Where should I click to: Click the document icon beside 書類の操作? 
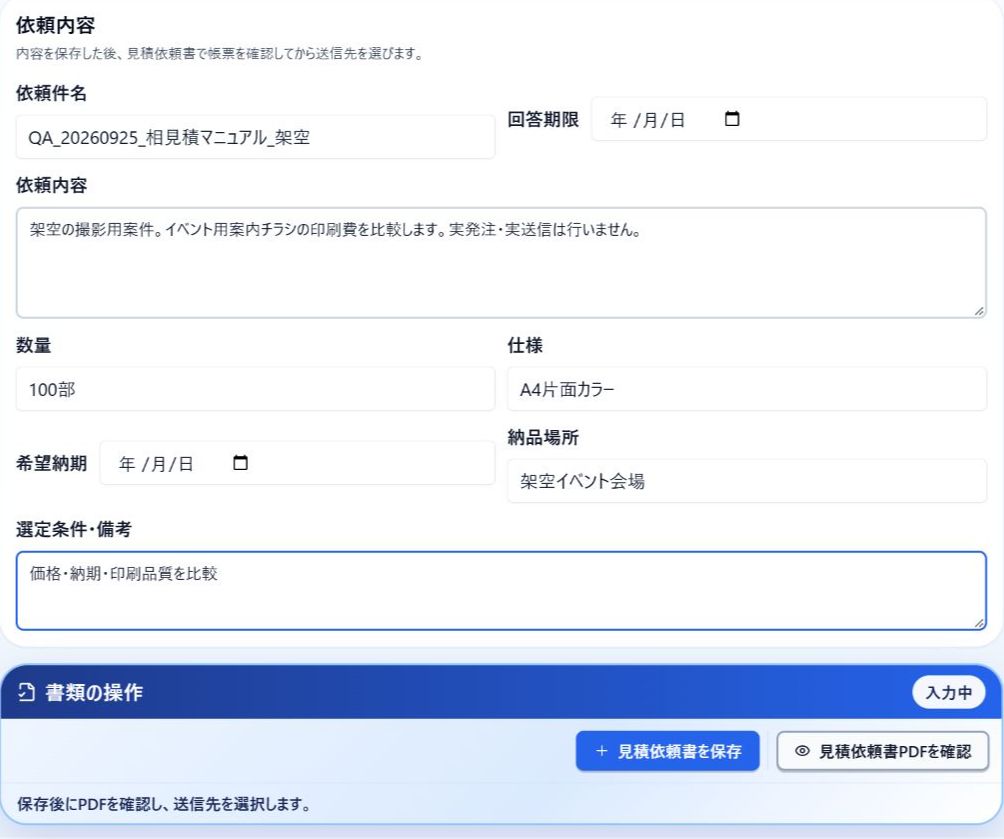(x=26, y=692)
